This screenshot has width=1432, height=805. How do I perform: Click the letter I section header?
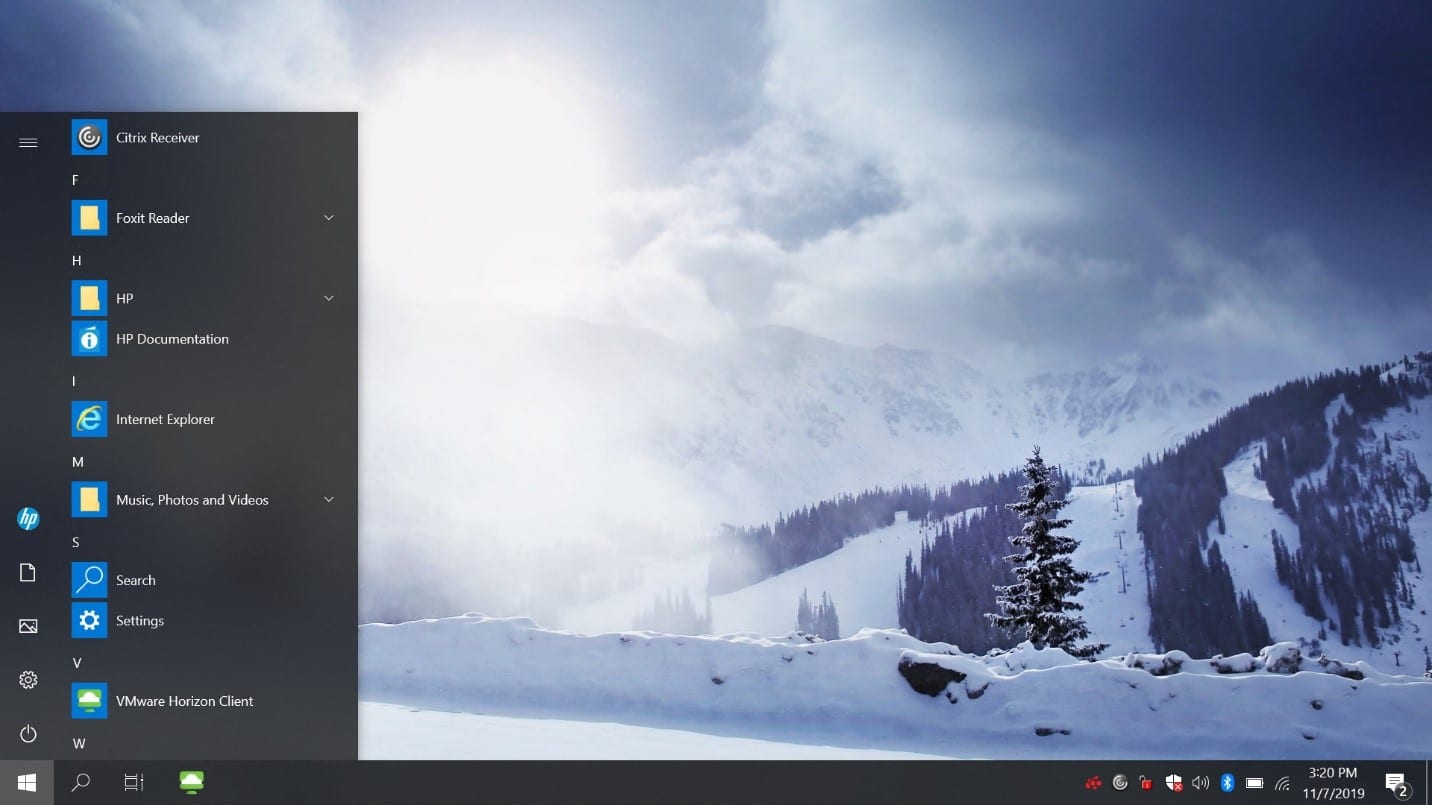coord(73,381)
